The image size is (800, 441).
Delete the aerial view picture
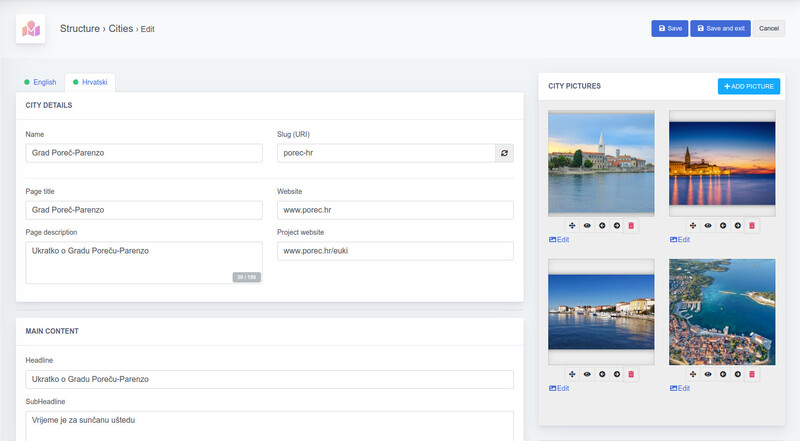(752, 374)
